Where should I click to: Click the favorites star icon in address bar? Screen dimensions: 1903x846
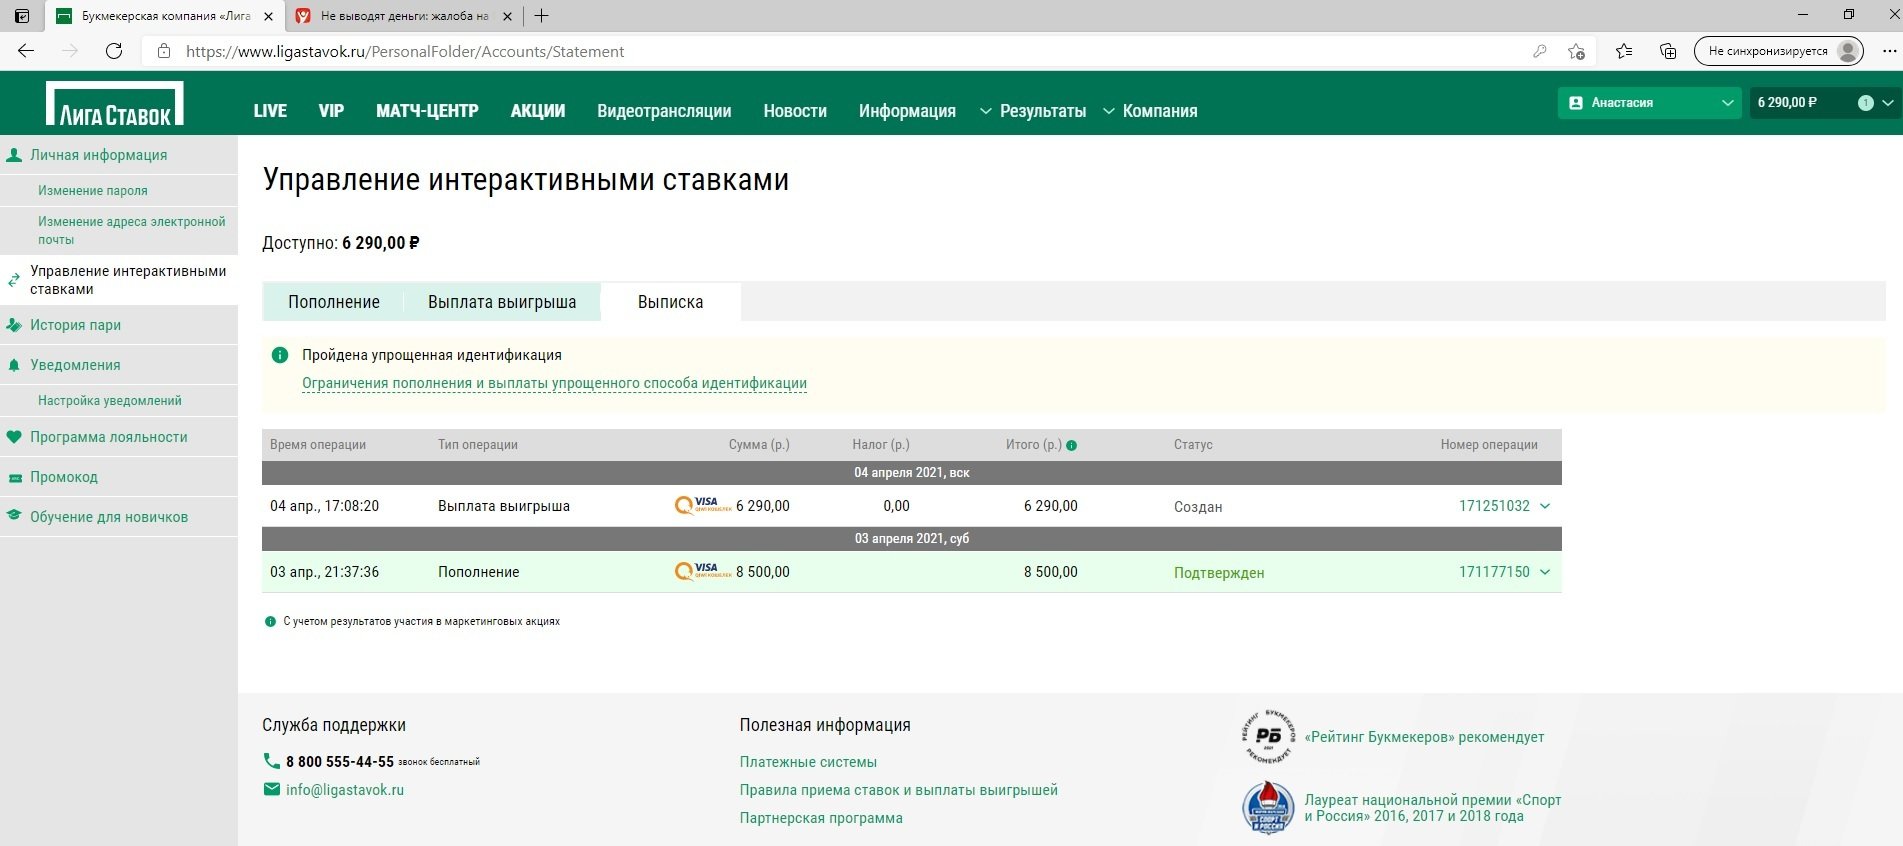[1576, 51]
